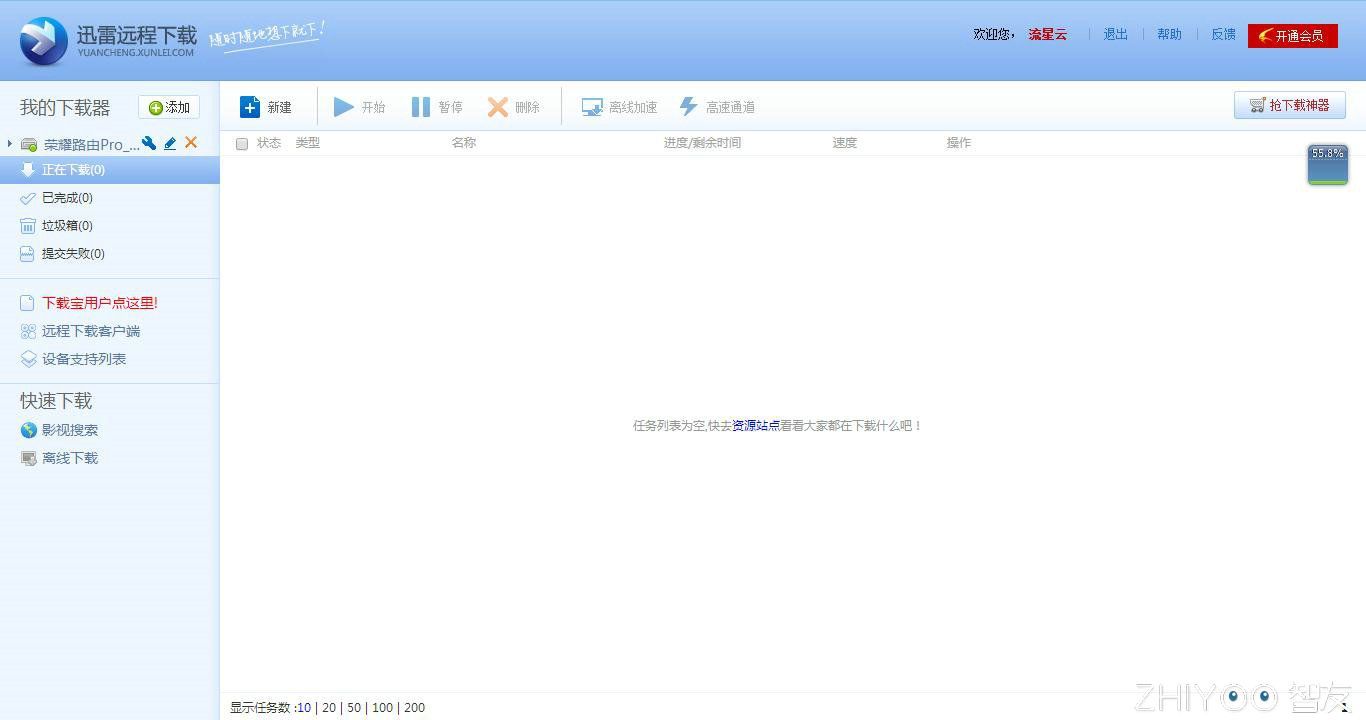
Task: Enable 离线加速 offline acceleration
Action: 620,107
